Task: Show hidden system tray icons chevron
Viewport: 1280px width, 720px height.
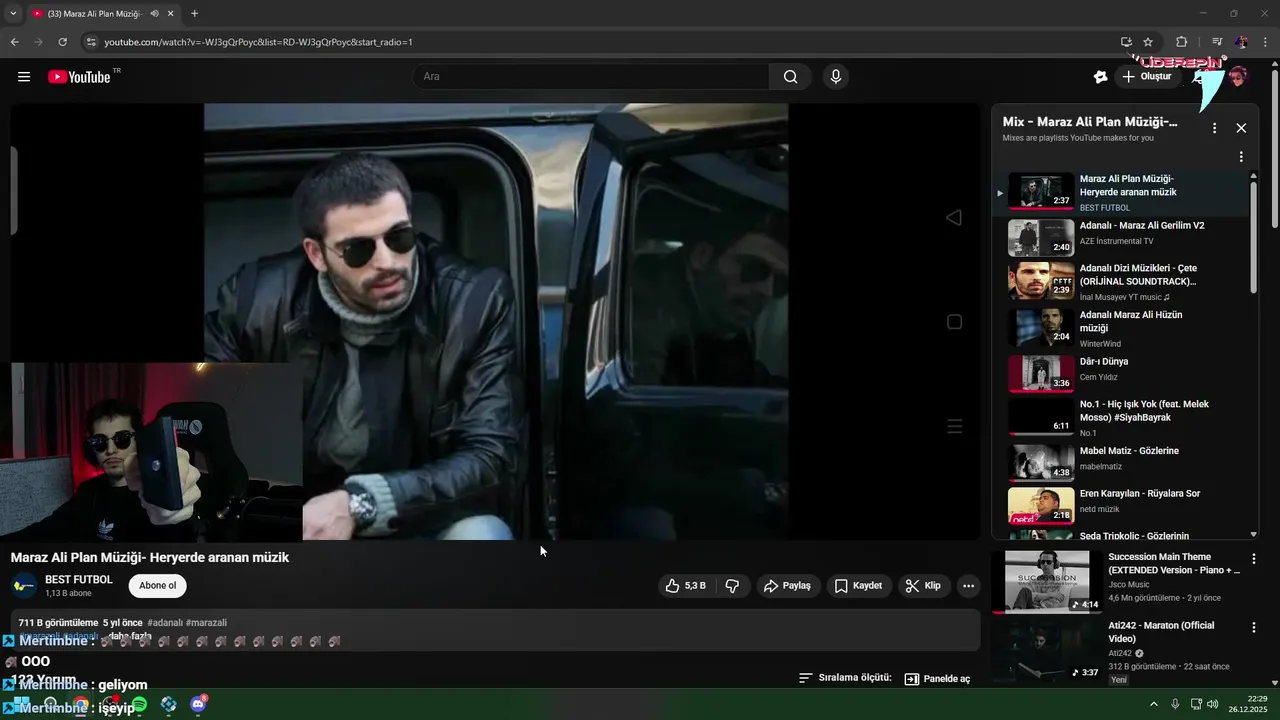Action: point(1153,705)
